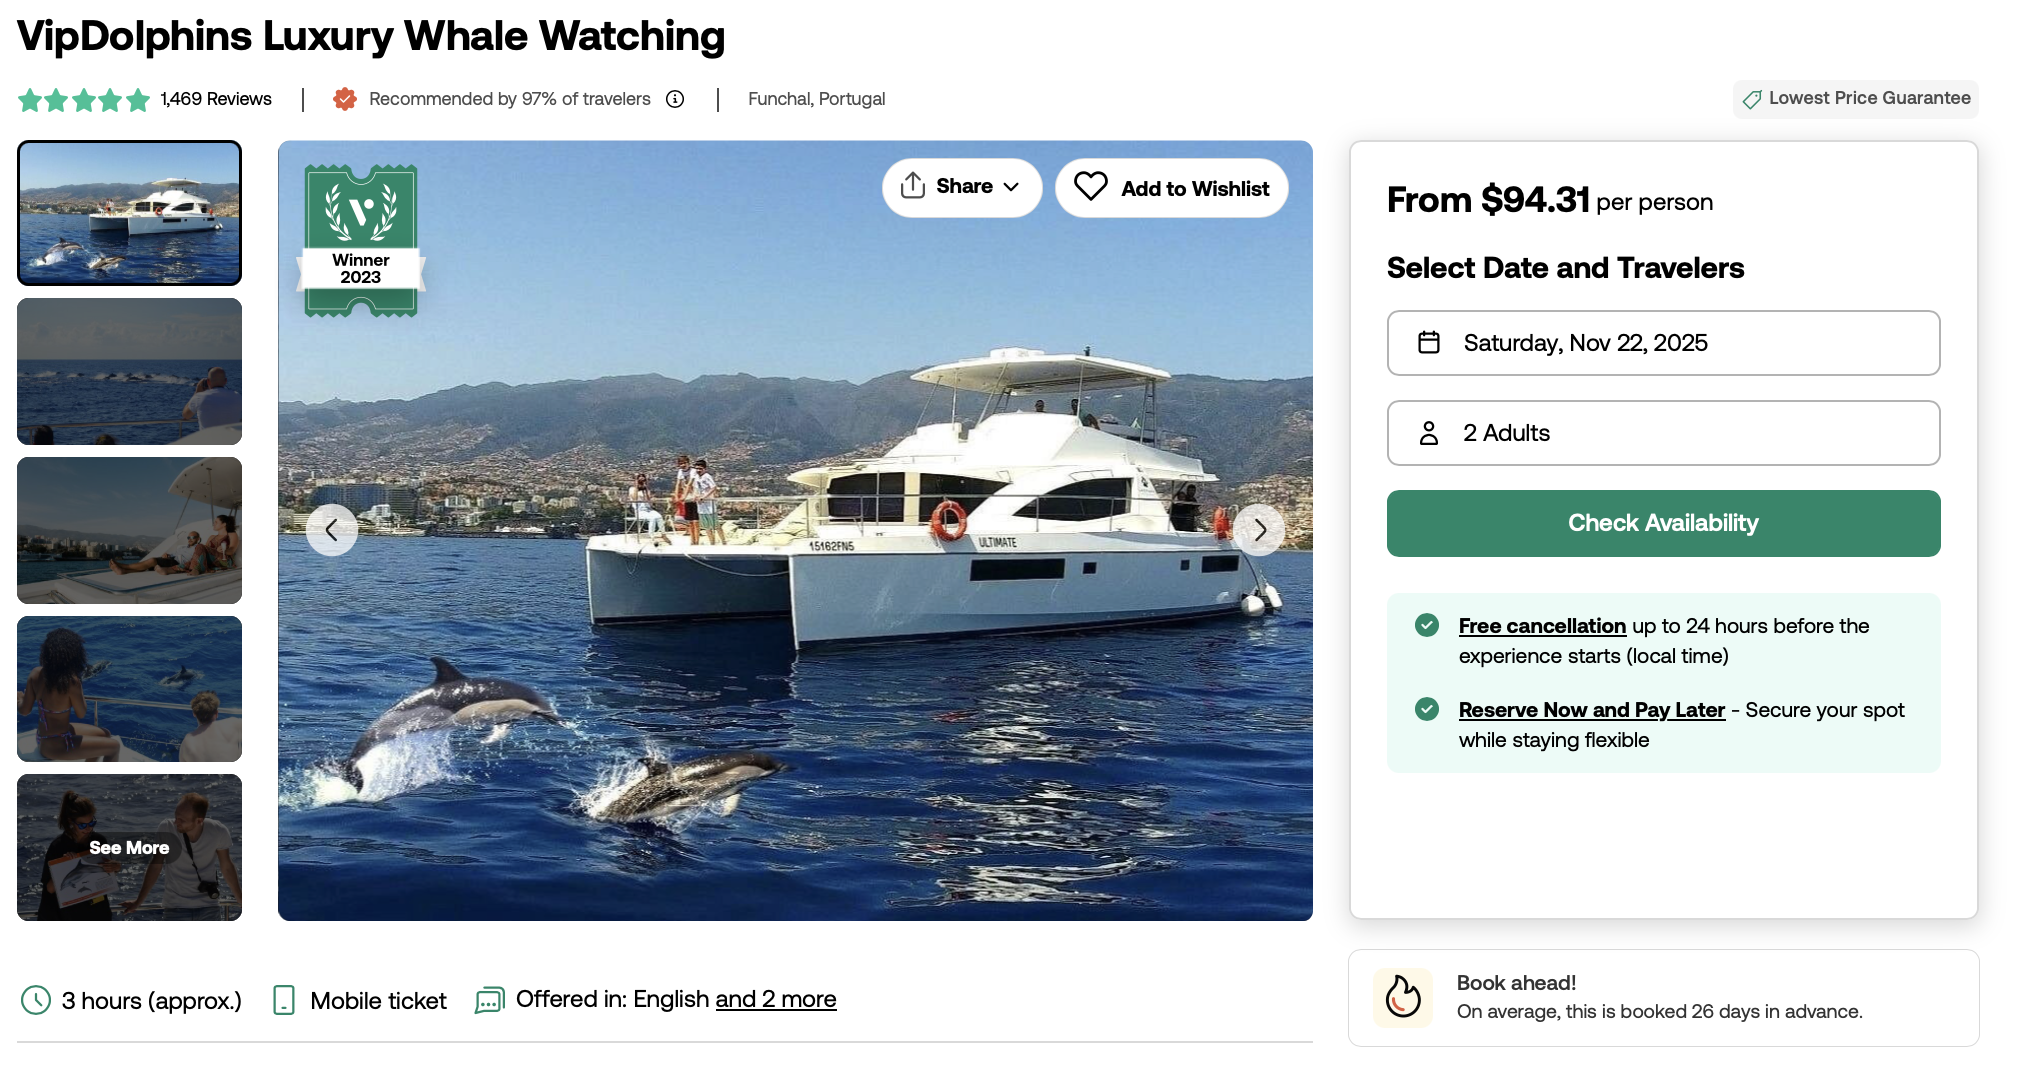
Task: Open Reserve Now and Pay Later link
Action: [1592, 710]
